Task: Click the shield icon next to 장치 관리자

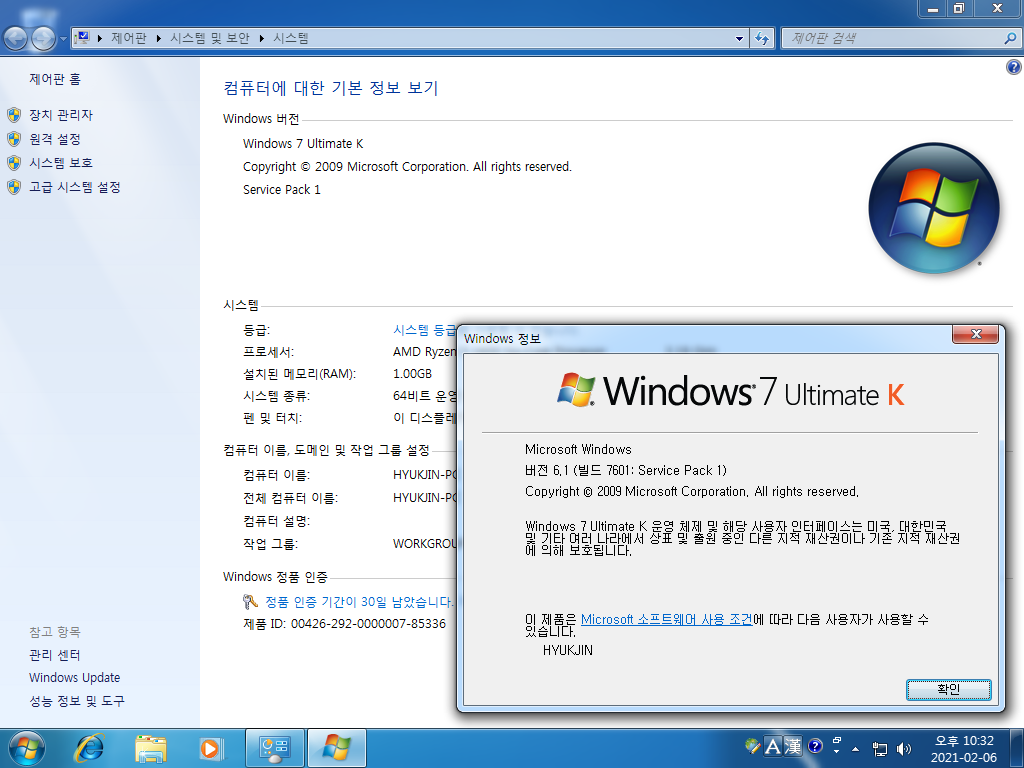Action: pyautogui.click(x=14, y=115)
